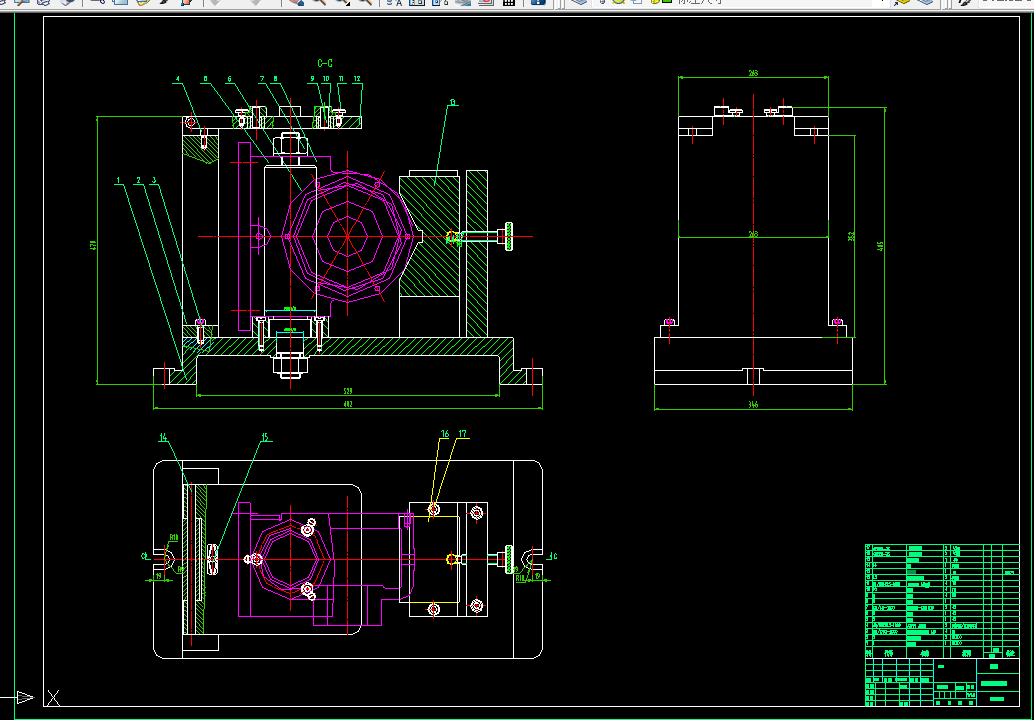Click the UCS X axis icon
Screen dimensions: 1034x720
pyautogui.click(x=53, y=698)
